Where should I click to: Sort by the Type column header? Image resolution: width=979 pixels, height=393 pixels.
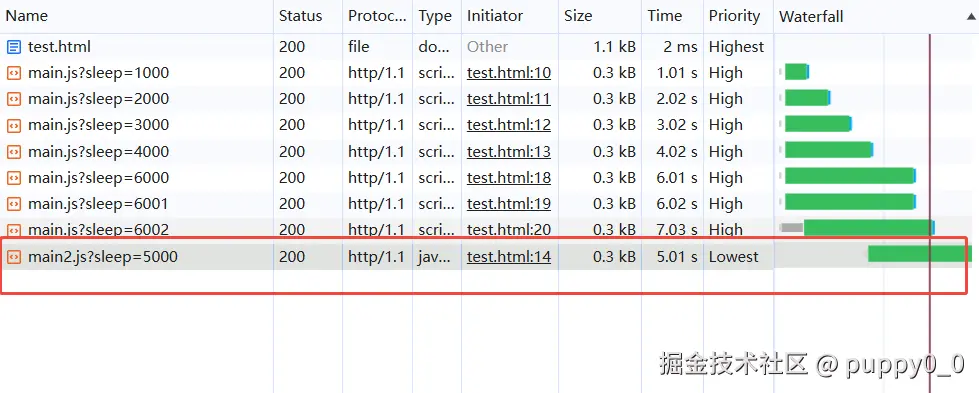(x=435, y=16)
